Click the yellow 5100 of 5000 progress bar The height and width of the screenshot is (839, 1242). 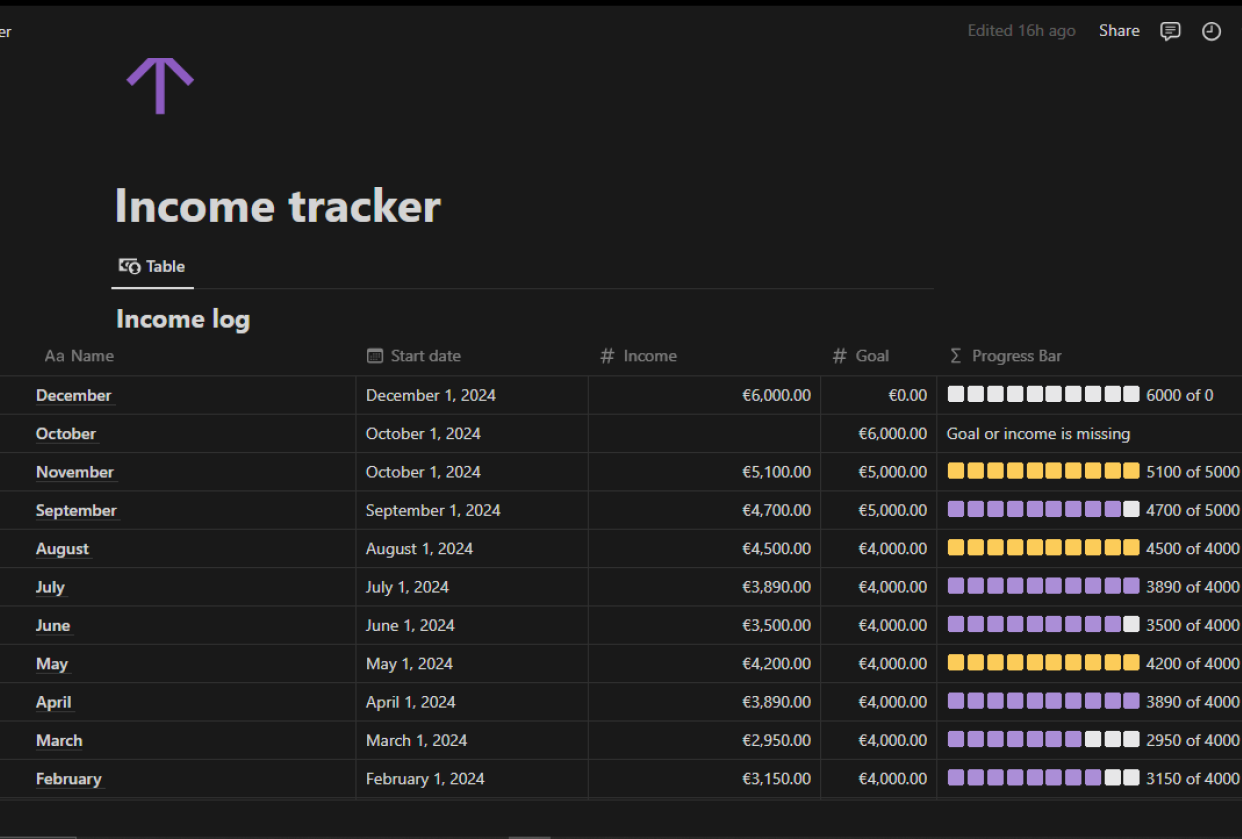(x=1093, y=472)
